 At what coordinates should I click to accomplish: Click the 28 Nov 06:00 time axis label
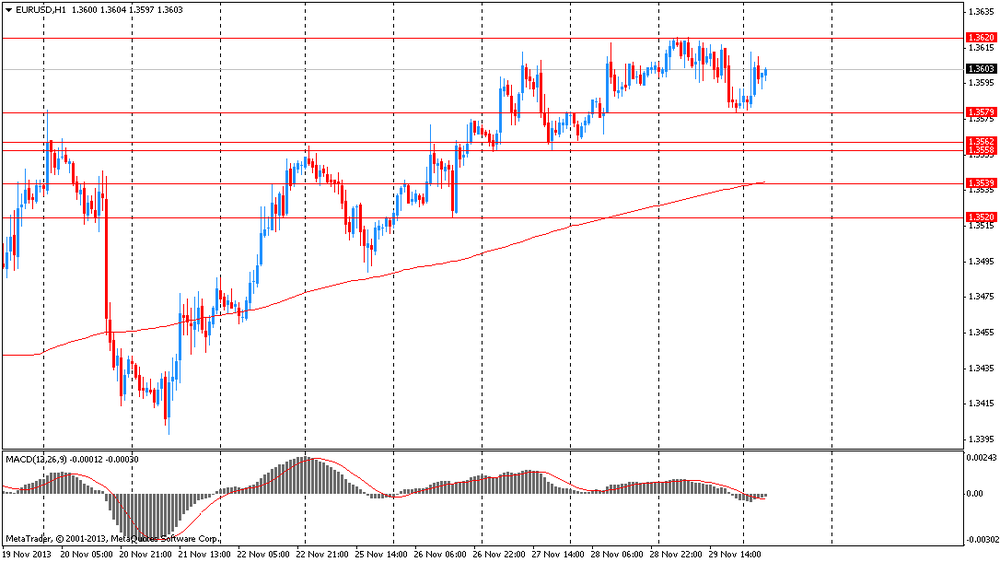coord(617,554)
